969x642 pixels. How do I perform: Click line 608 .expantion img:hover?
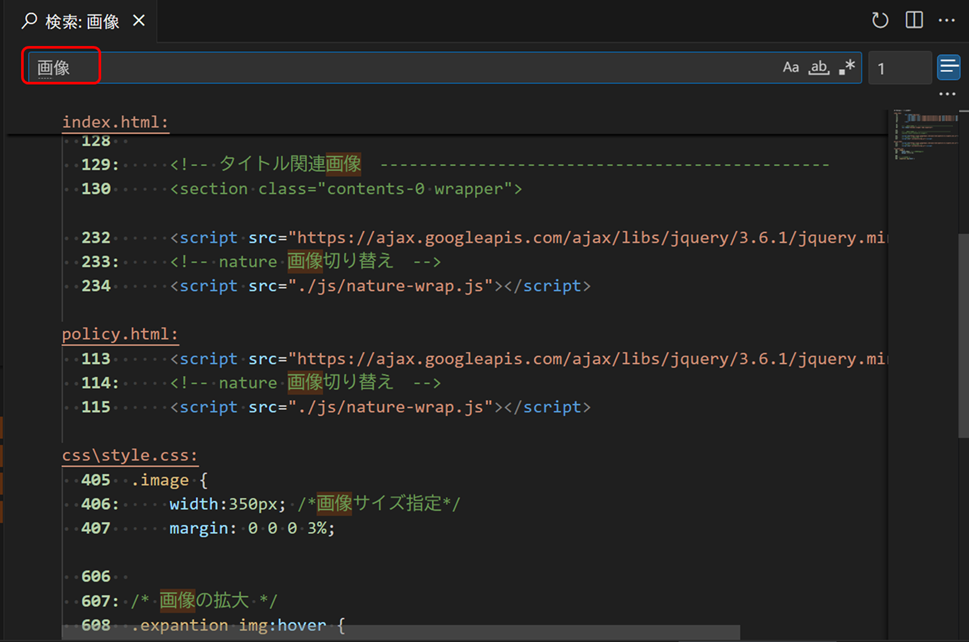238,625
